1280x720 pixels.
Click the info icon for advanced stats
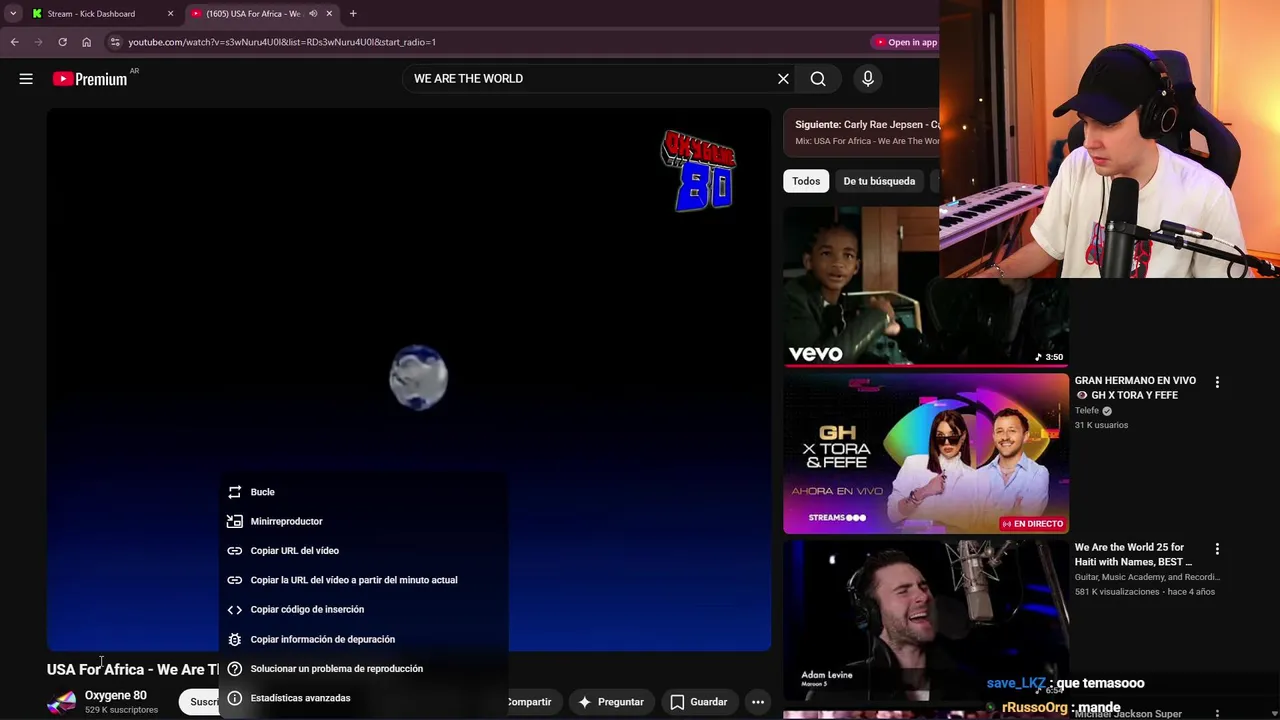click(x=235, y=698)
